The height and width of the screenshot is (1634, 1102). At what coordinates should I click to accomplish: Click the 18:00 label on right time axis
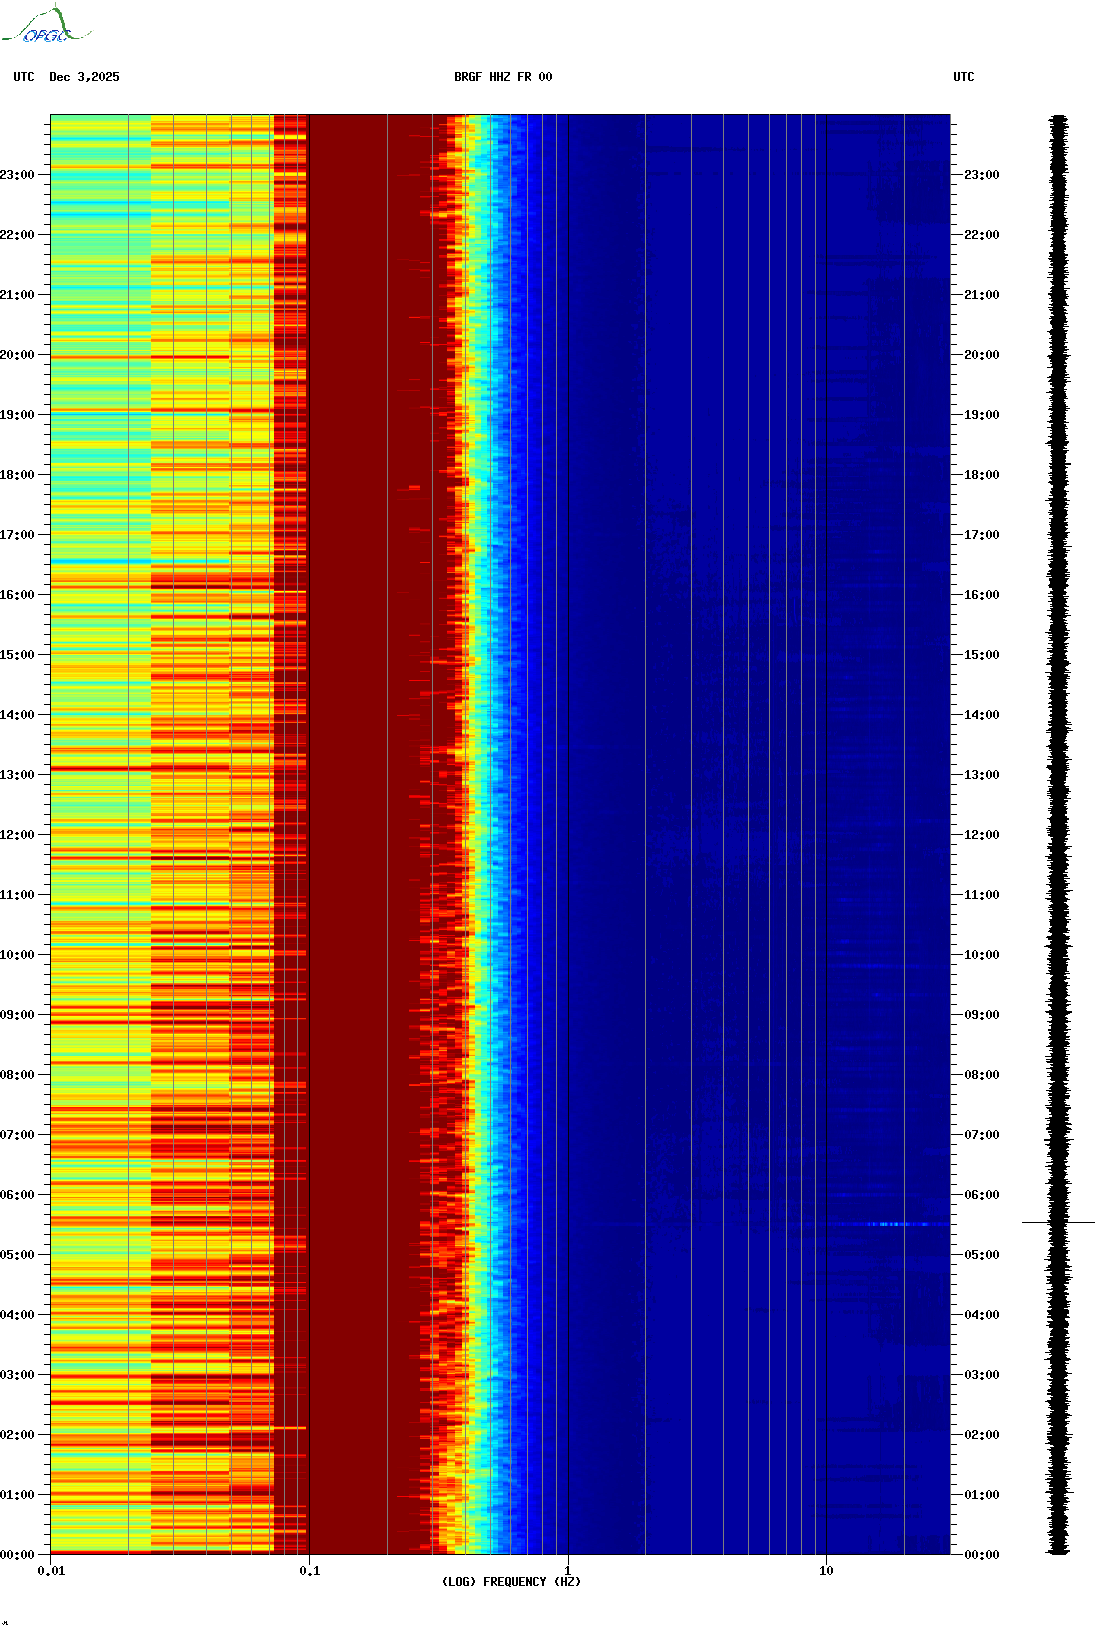(x=981, y=475)
